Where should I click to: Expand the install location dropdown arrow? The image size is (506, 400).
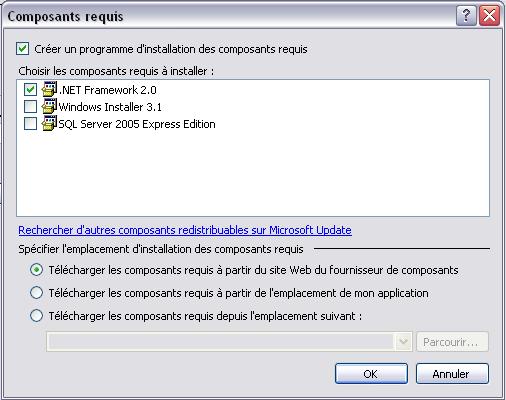click(x=404, y=342)
